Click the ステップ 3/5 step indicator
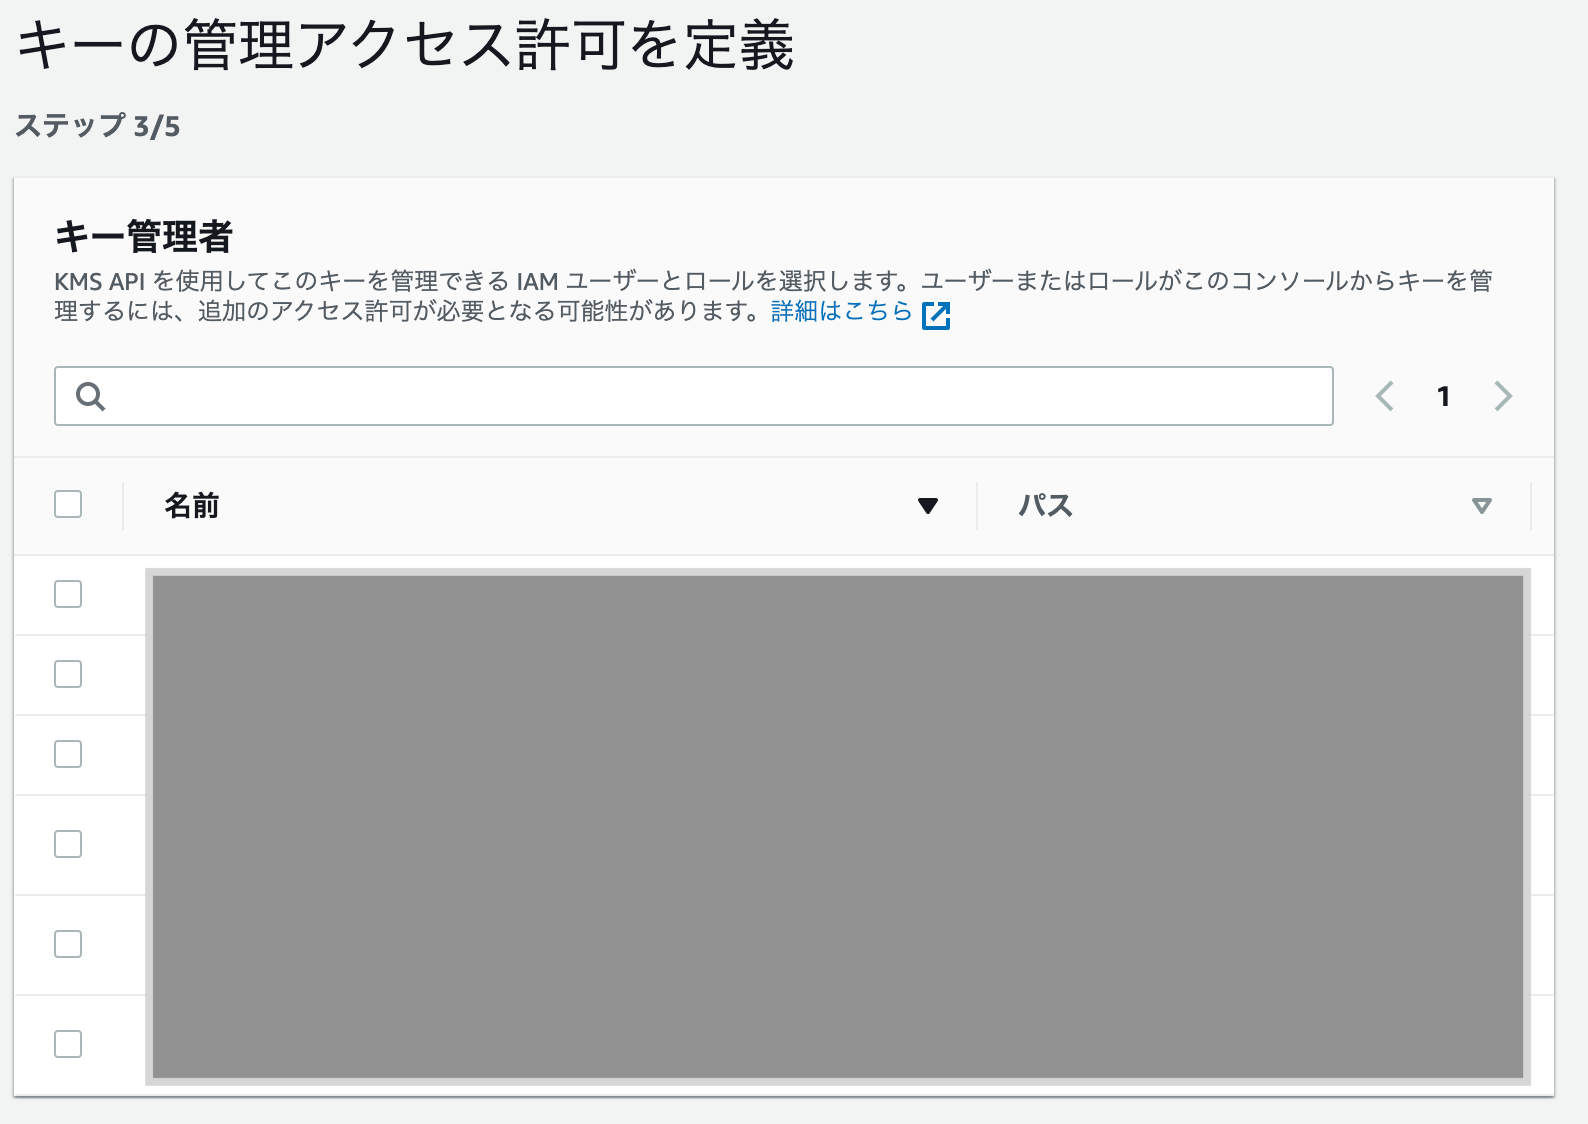 (98, 126)
